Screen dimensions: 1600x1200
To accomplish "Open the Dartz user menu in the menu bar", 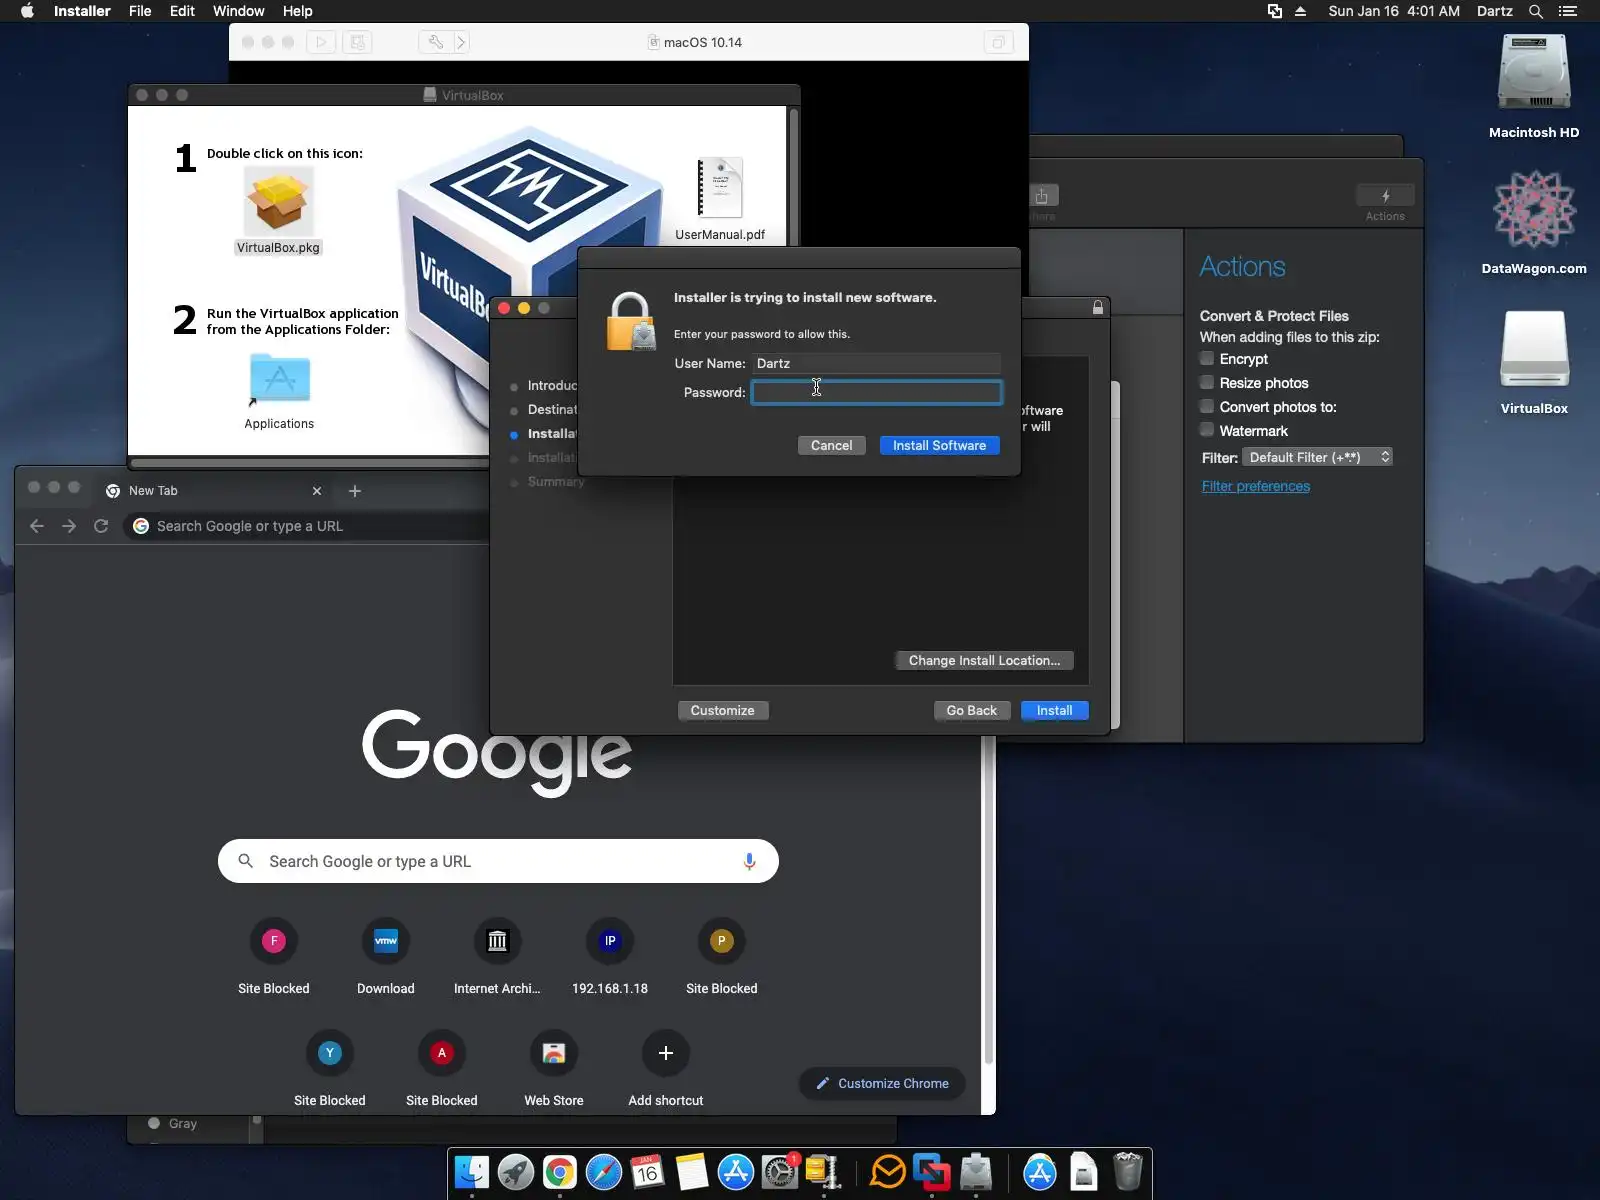I will pos(1495,11).
